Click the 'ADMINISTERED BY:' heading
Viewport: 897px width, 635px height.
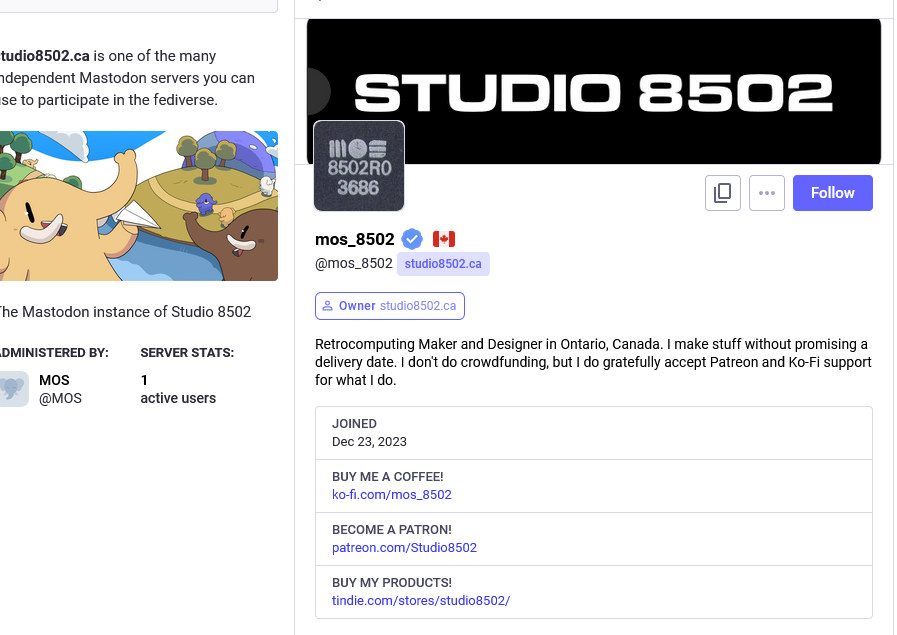(x=54, y=353)
